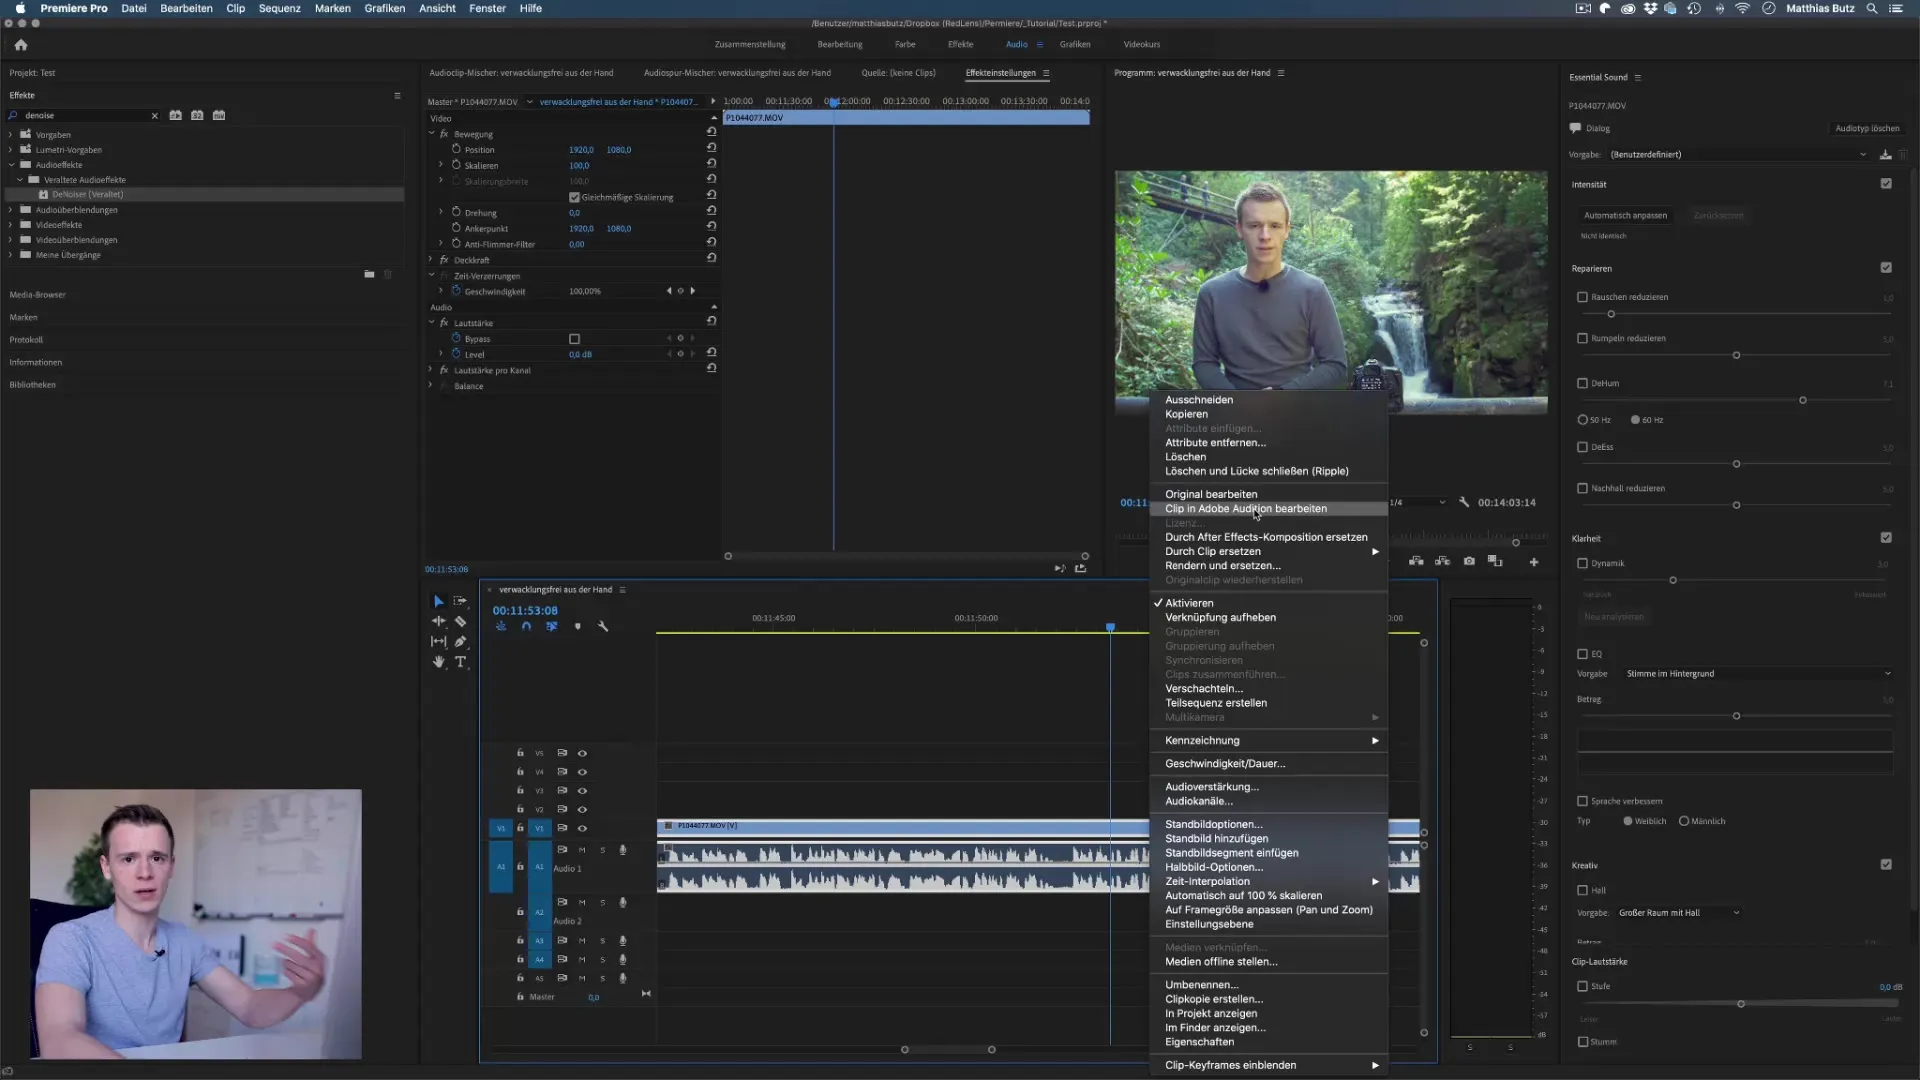
Task: Select the 50 Hz radio button
Action: click(1582, 420)
